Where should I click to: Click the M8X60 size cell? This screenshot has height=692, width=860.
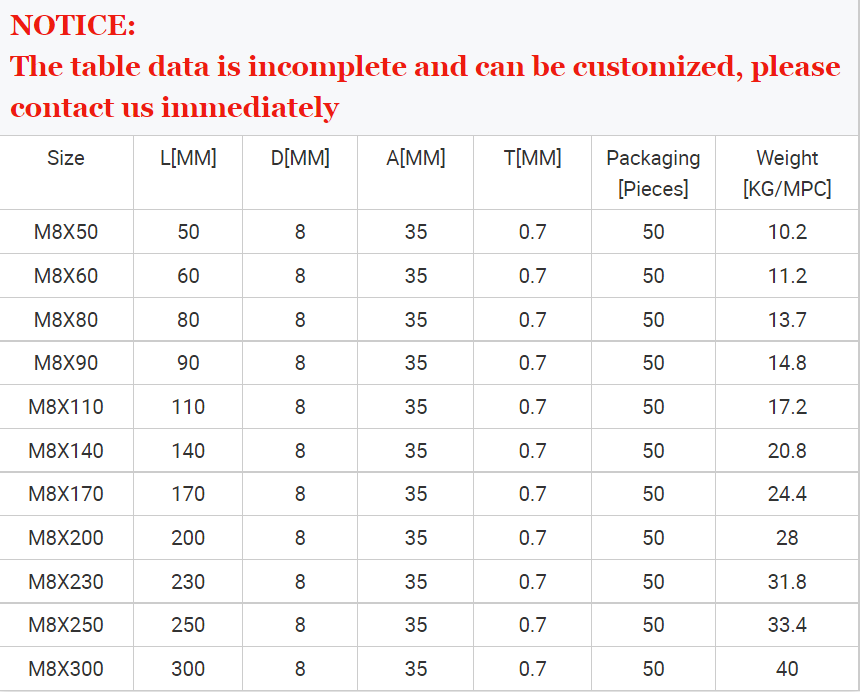tap(66, 276)
